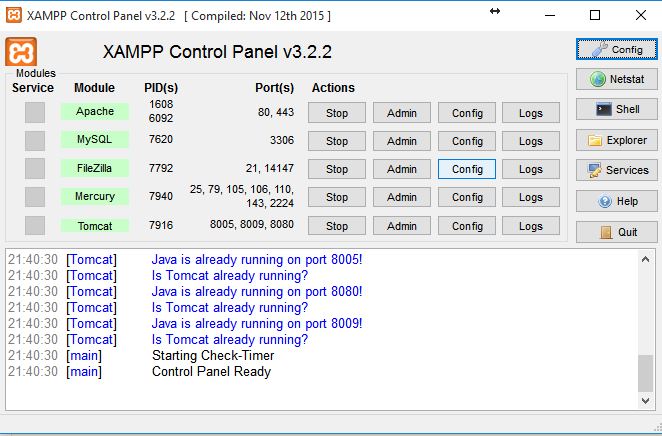Click the Apache module label
This screenshot has height=436, width=662.
[x=95, y=111]
